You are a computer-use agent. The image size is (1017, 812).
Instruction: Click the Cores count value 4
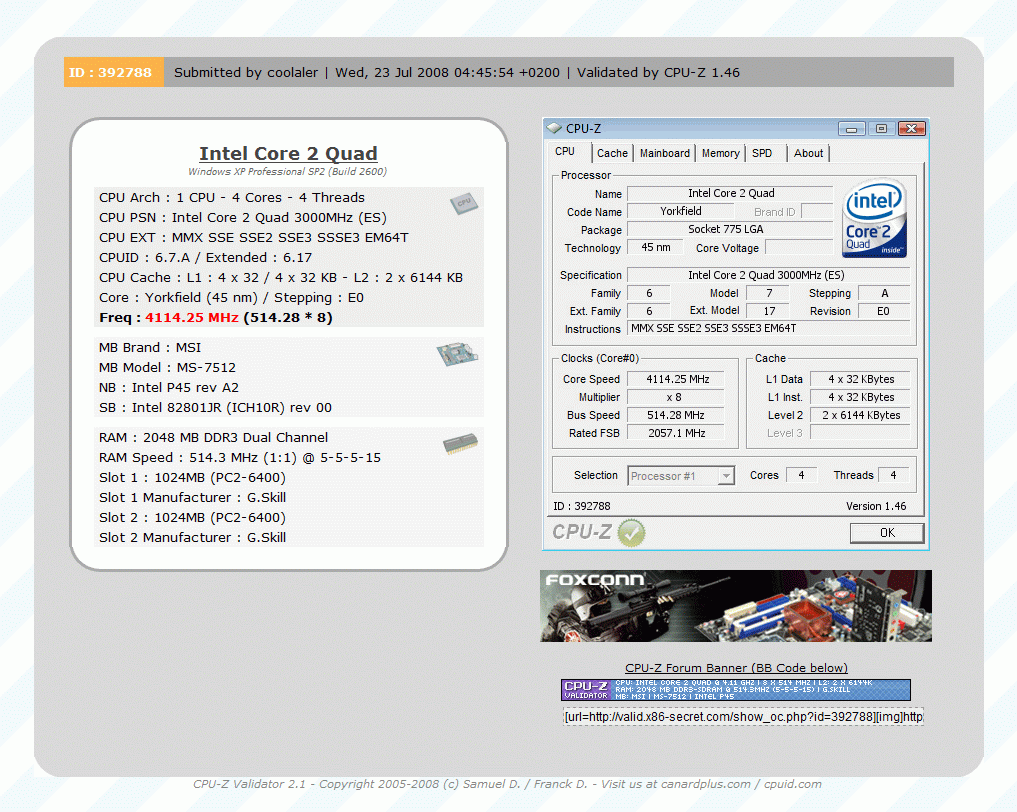801,475
